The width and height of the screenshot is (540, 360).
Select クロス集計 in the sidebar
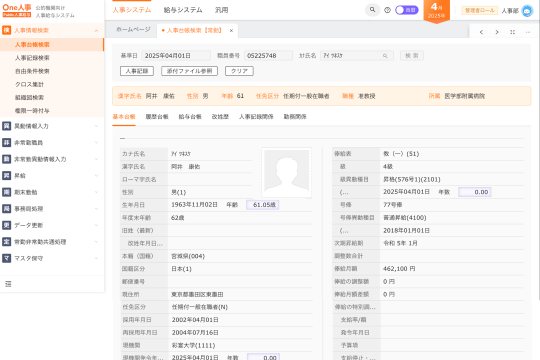(29, 84)
